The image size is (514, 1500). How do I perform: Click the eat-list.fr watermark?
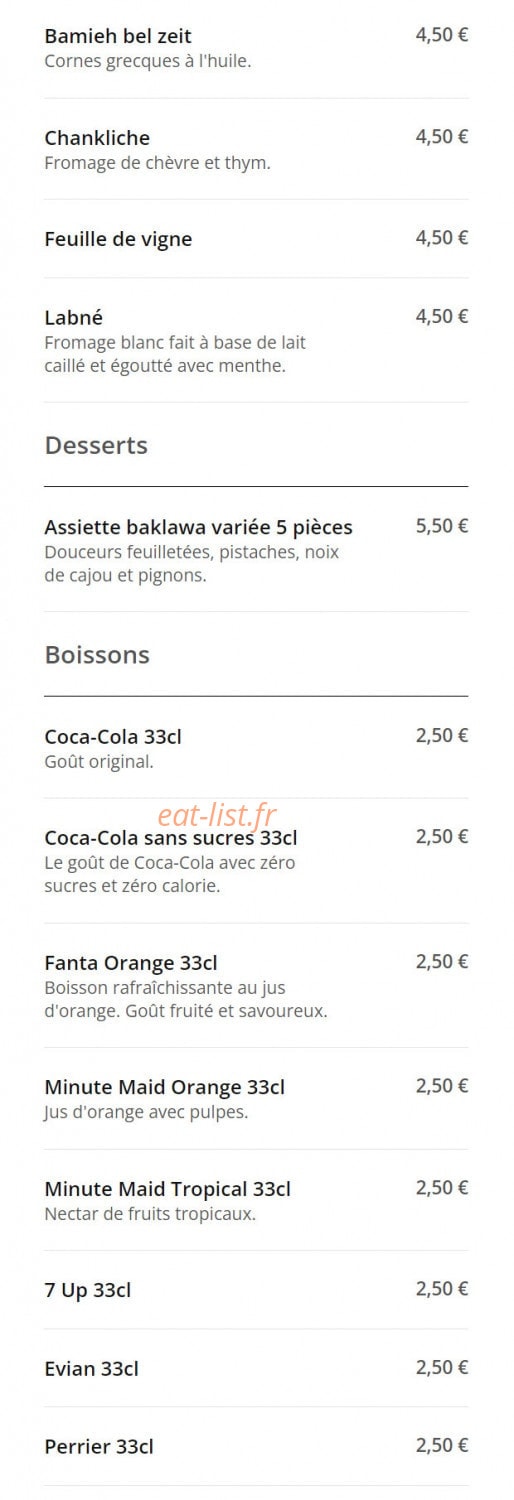216,816
